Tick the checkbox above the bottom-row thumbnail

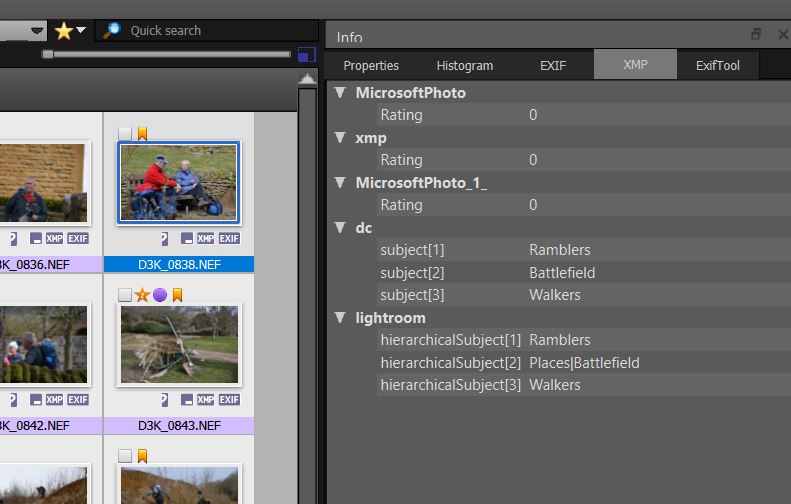125,457
